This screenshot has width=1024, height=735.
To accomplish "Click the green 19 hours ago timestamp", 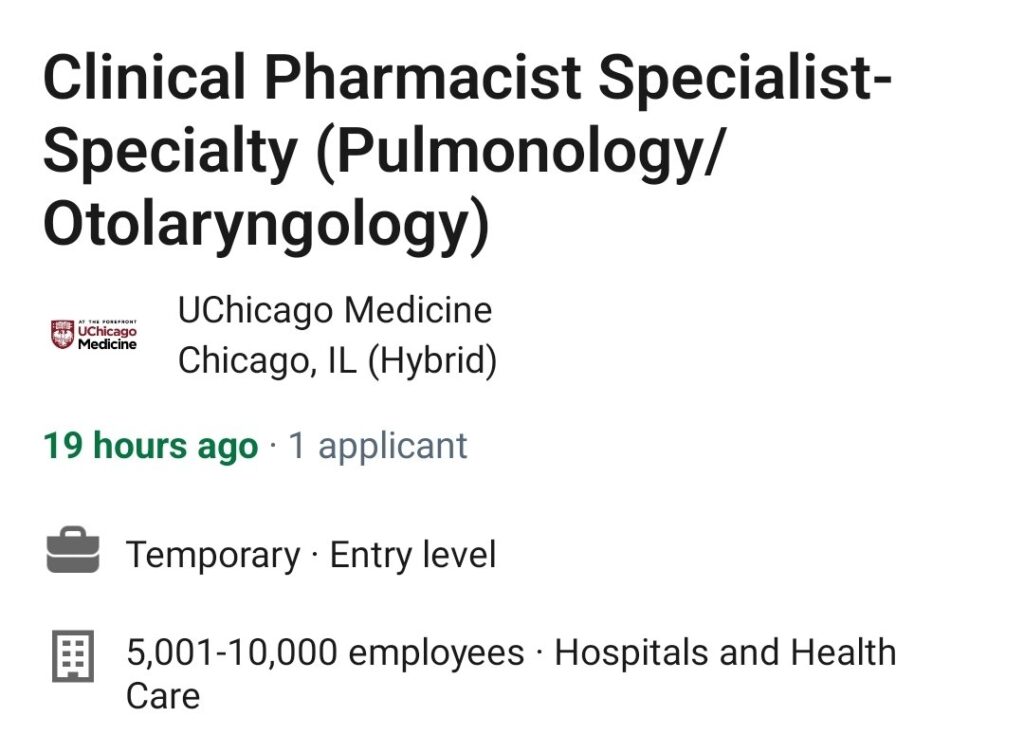I will pyautogui.click(x=151, y=446).
